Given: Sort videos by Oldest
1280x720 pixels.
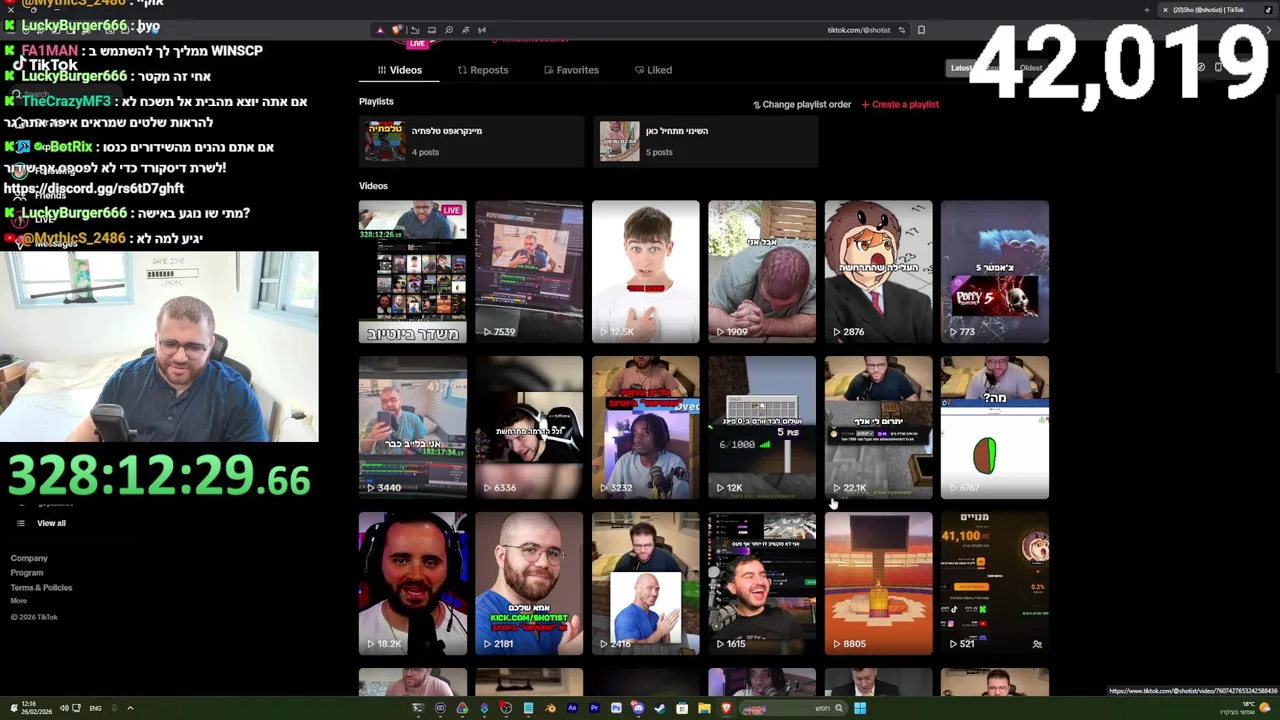Looking at the screenshot, I should [1030, 68].
